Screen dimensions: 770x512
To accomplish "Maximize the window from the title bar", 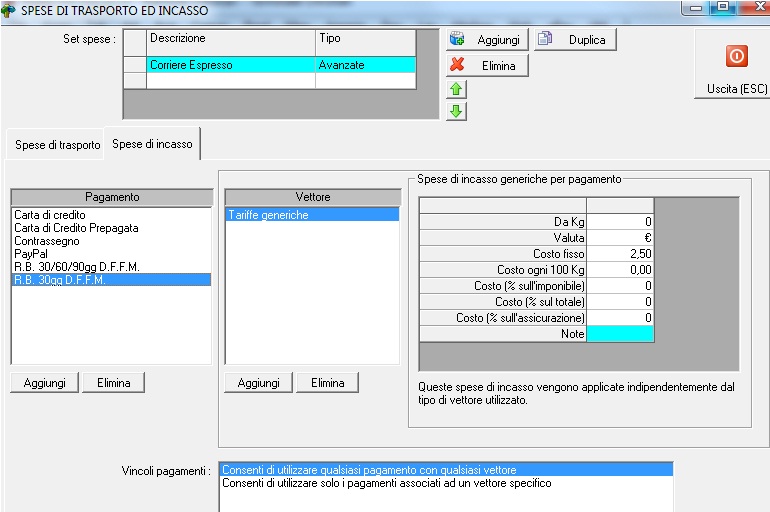I will (722, 7).
